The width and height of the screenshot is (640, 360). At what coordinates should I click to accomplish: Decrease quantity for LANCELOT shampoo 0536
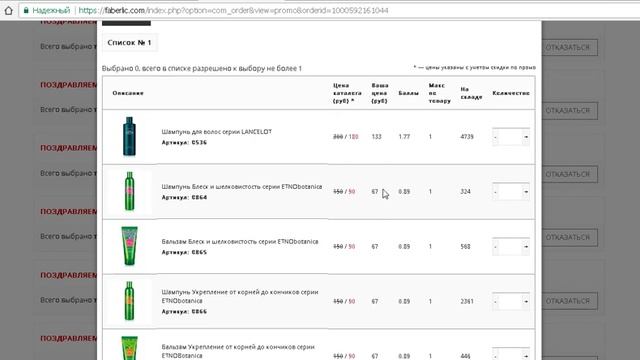[496, 137]
